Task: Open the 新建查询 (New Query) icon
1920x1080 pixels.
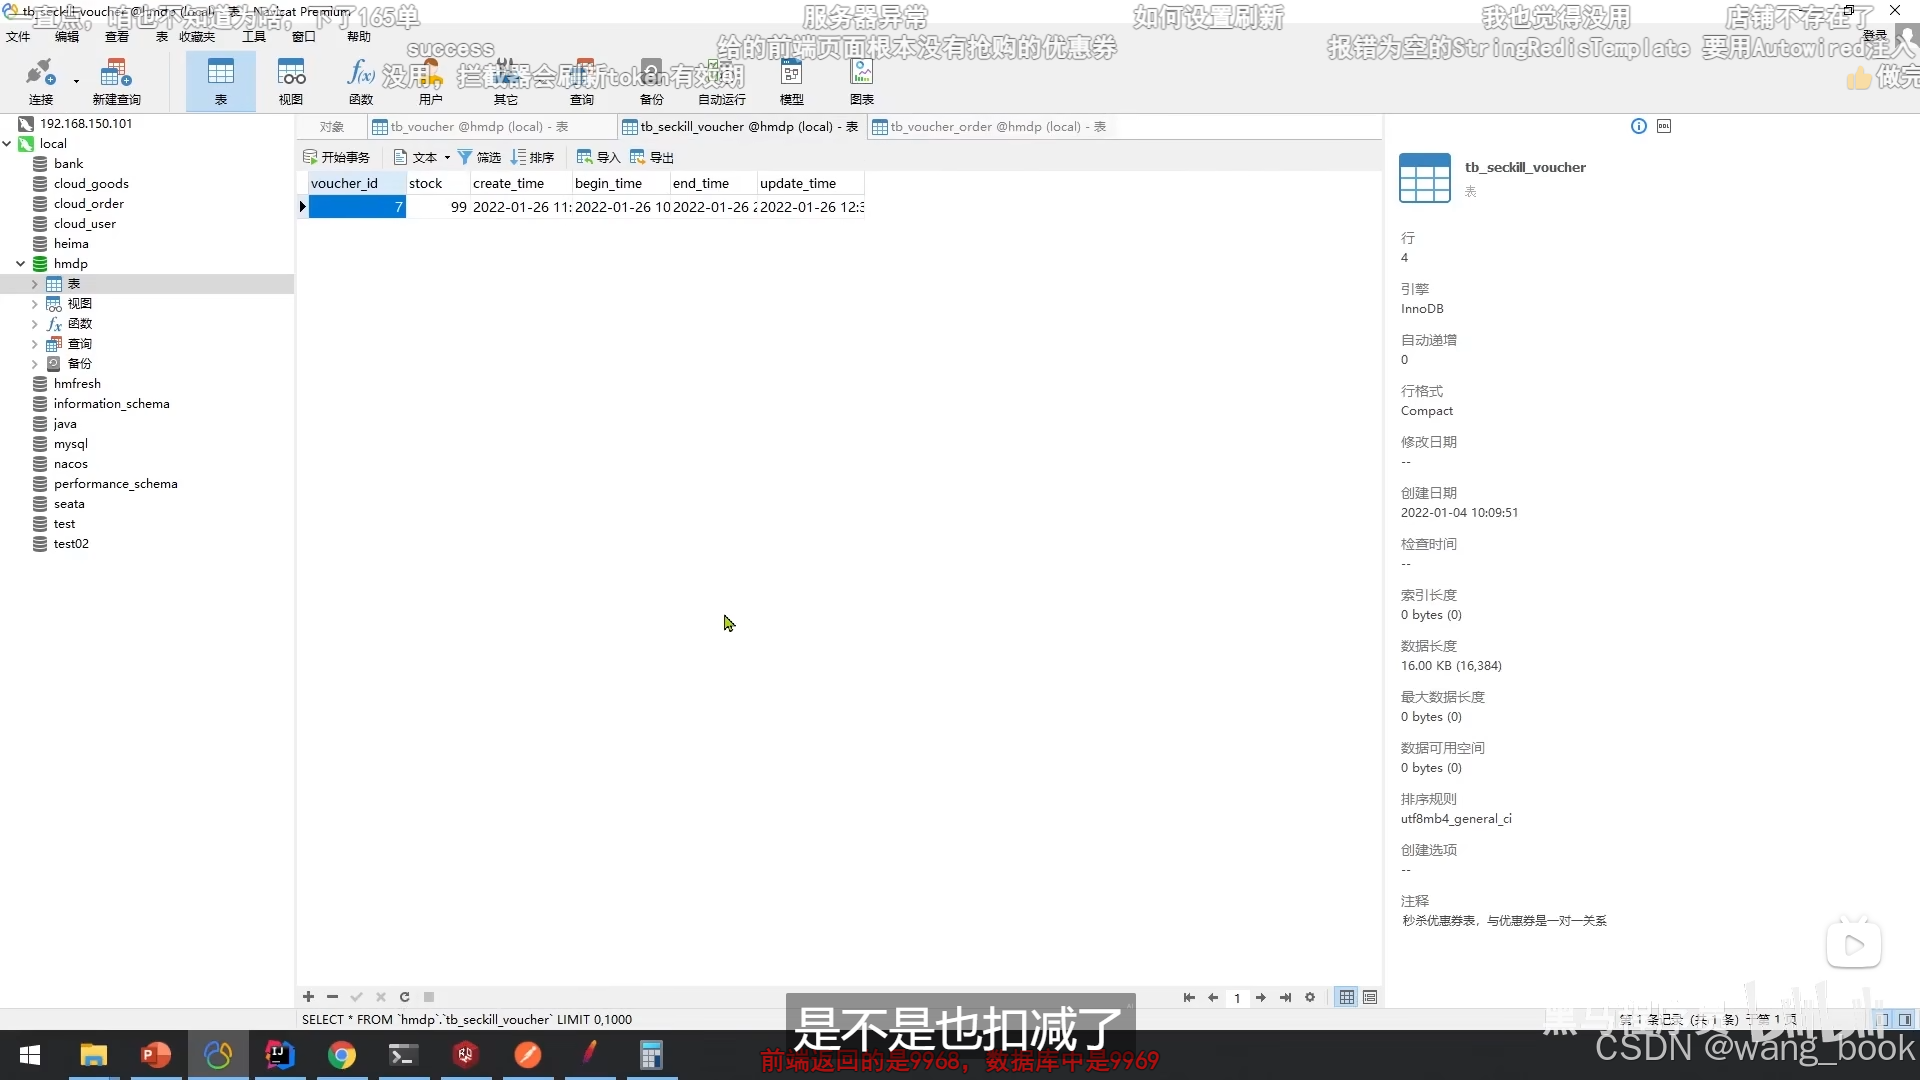Action: 115,78
